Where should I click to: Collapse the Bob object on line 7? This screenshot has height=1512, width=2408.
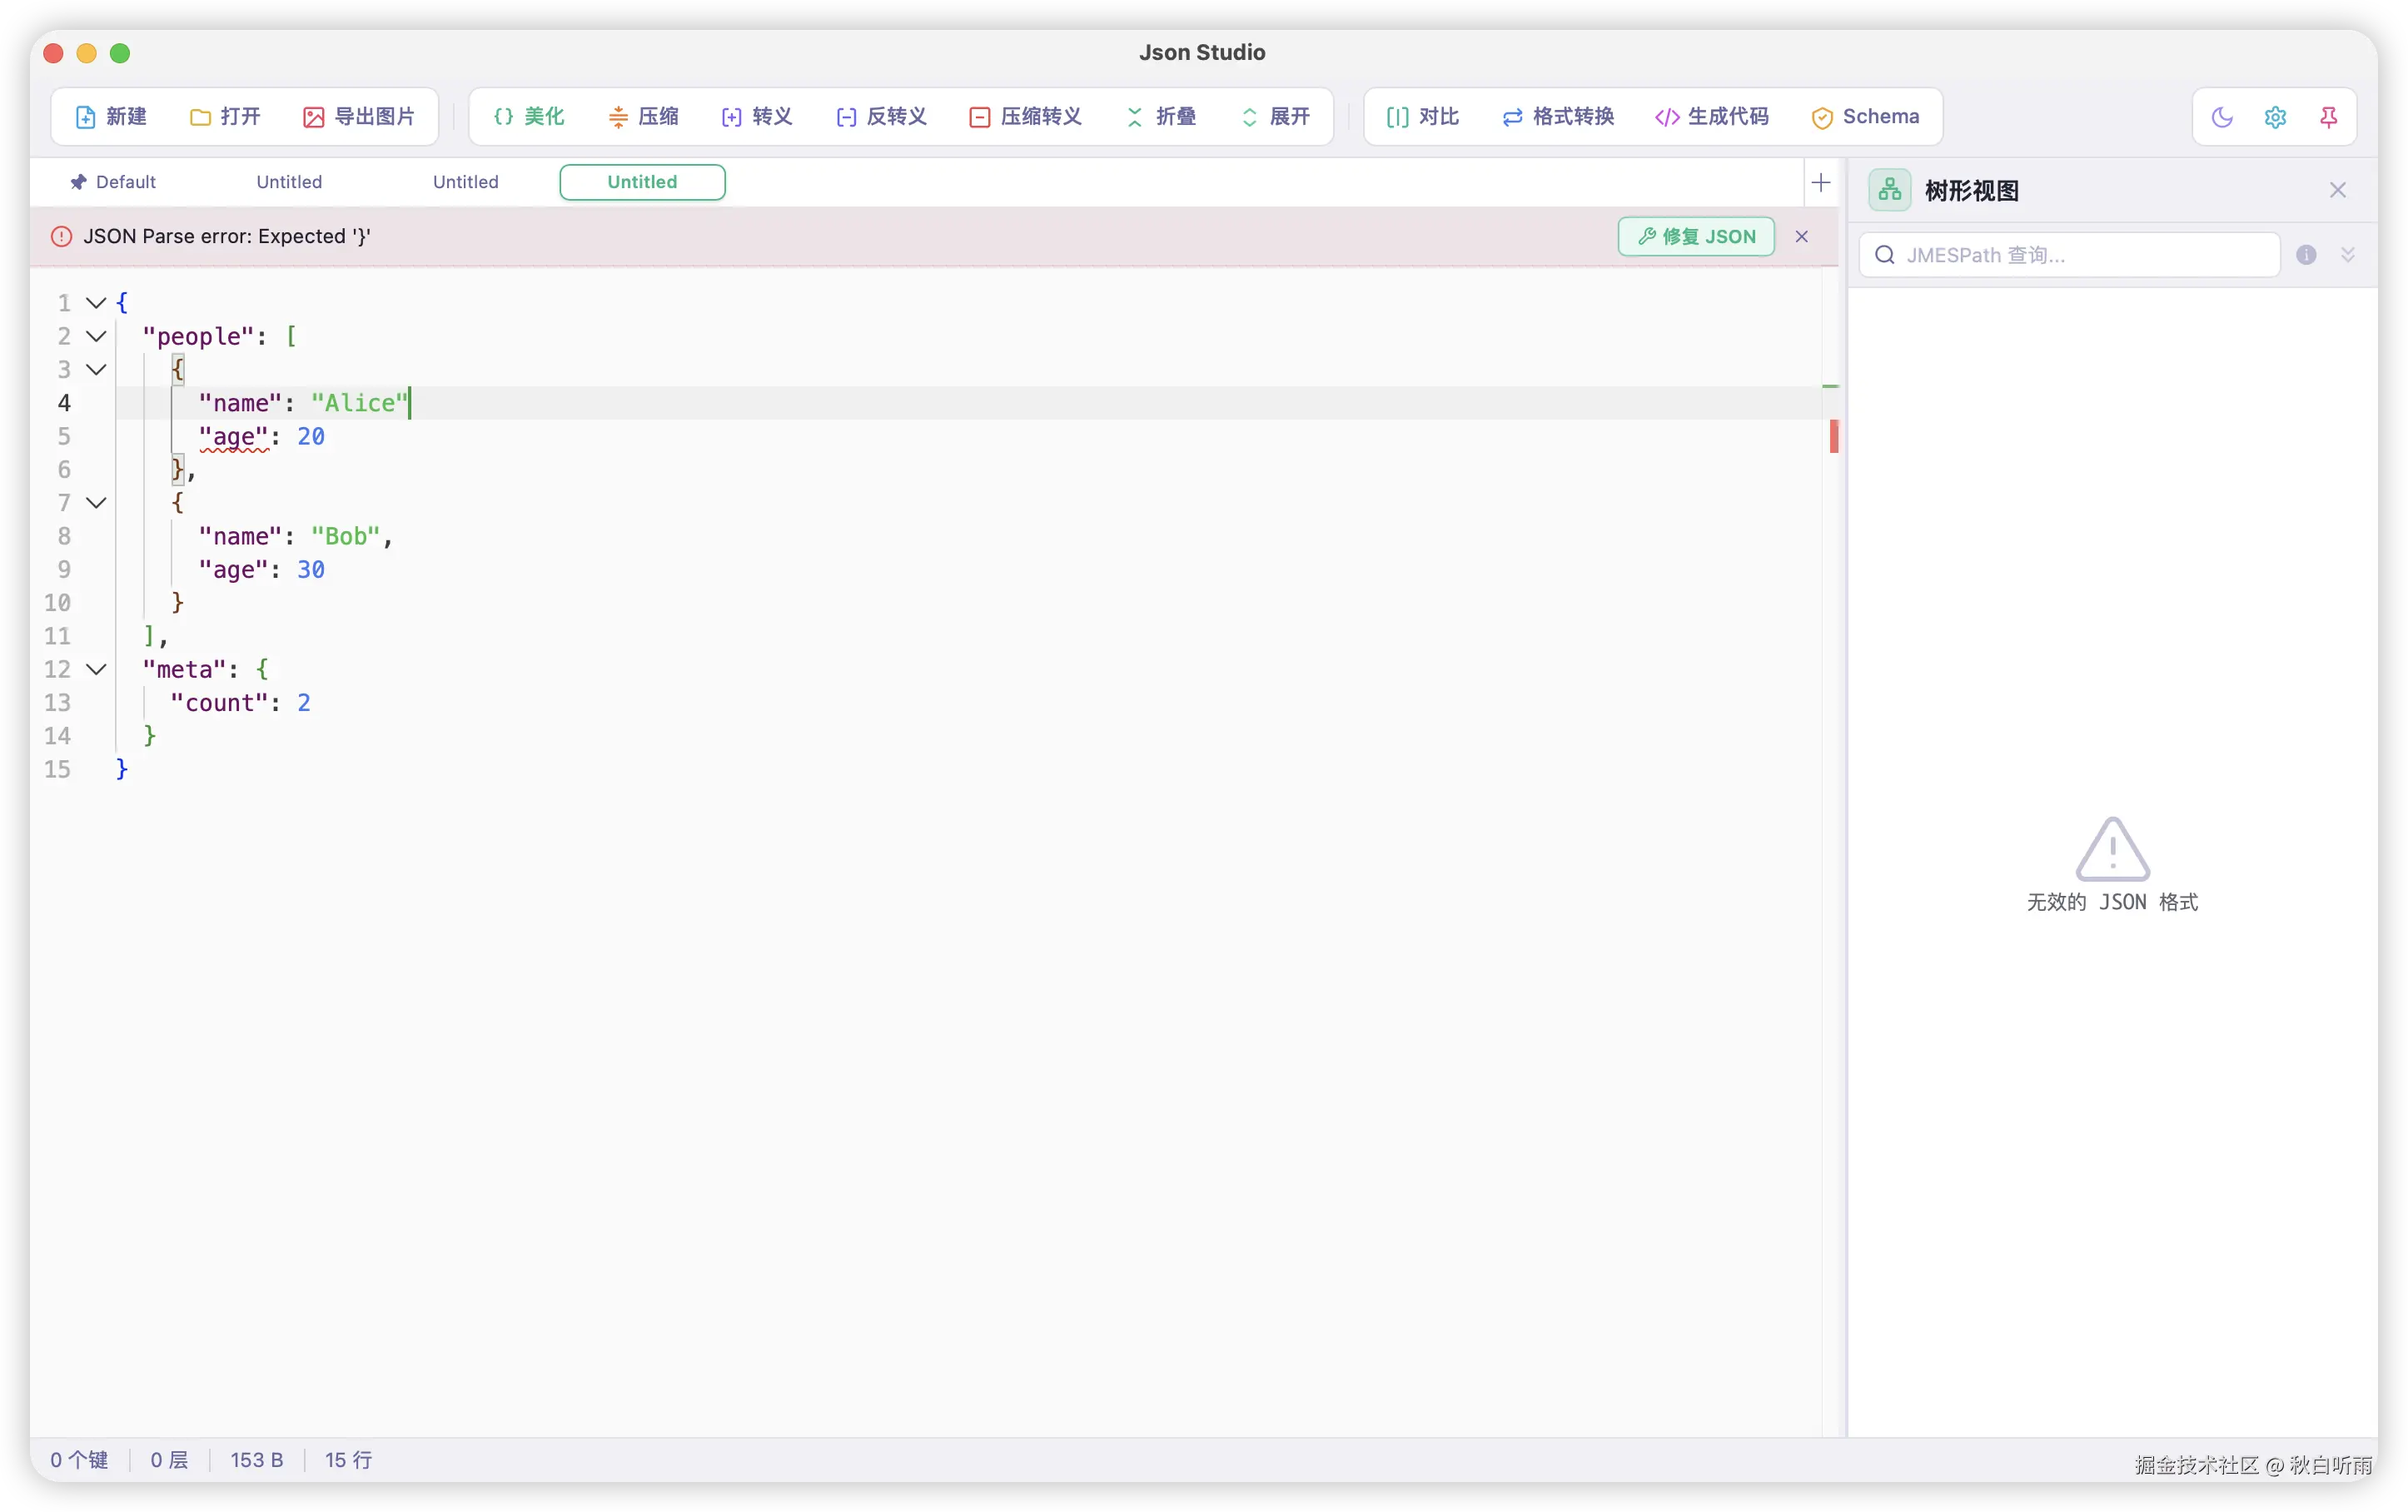point(96,503)
